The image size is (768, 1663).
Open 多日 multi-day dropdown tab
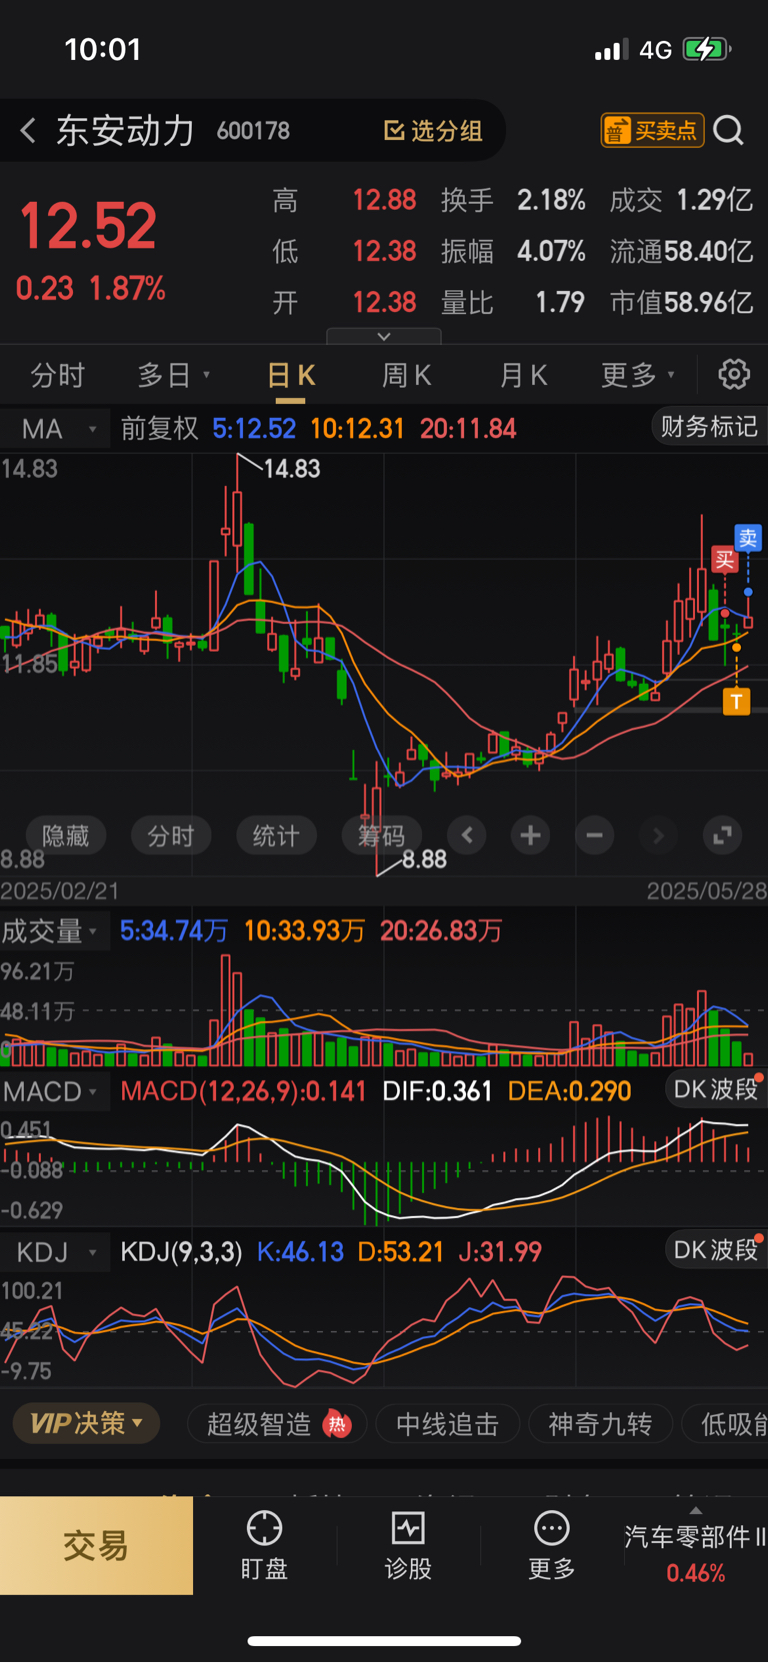(x=173, y=375)
